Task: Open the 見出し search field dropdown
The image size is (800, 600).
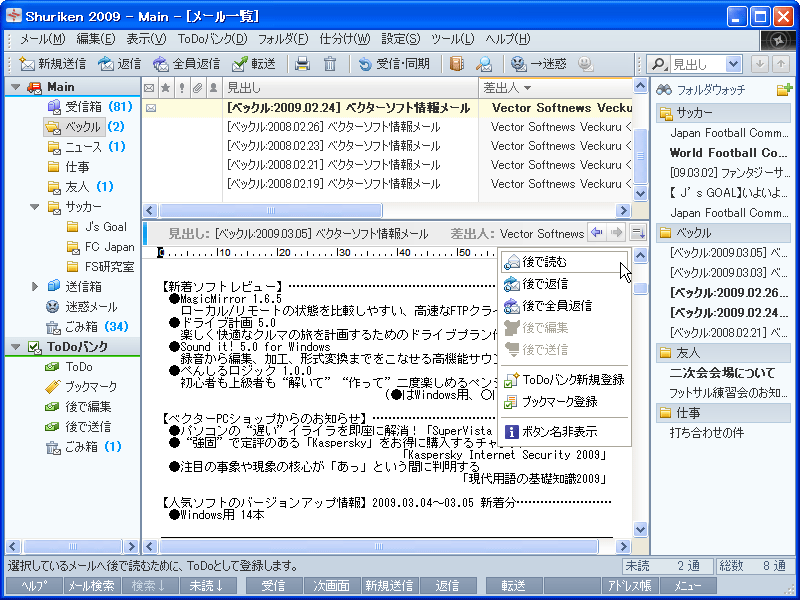Action: tap(734, 64)
